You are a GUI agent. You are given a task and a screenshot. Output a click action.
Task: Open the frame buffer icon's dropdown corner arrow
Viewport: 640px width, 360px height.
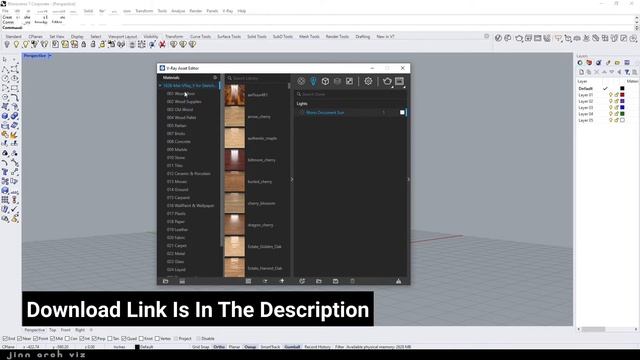(404, 87)
